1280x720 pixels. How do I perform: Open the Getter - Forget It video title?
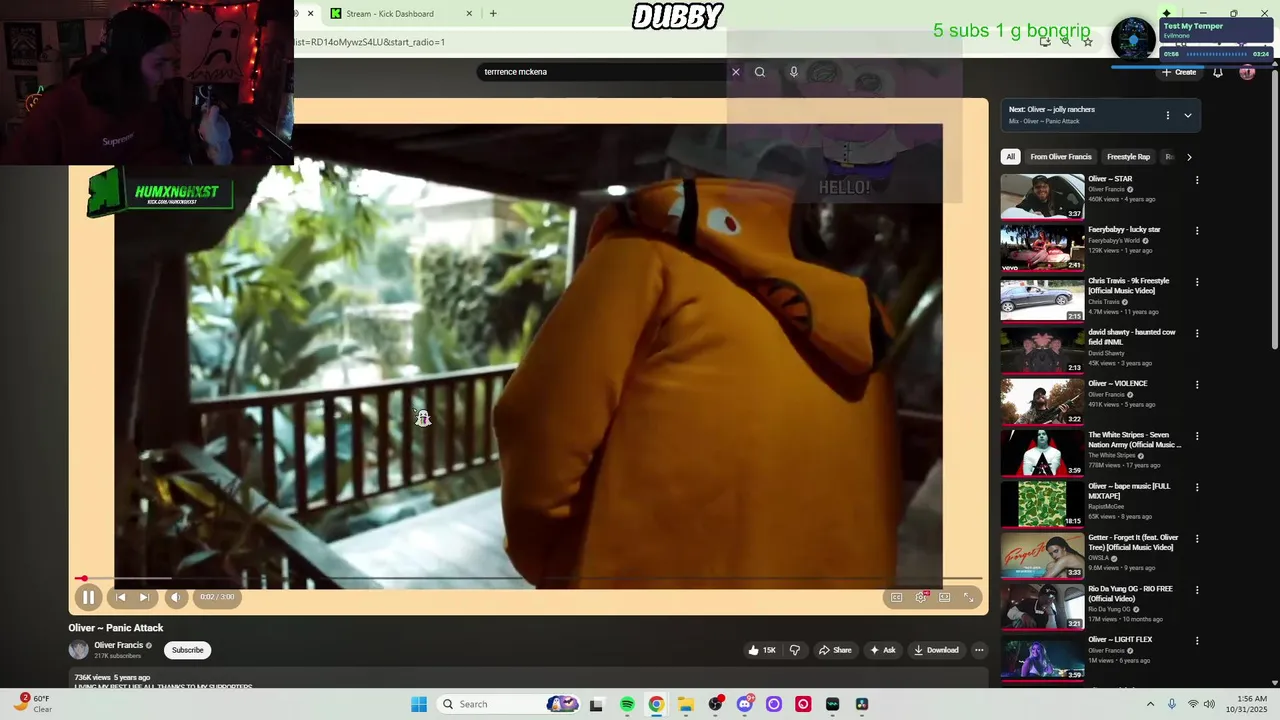pyautogui.click(x=1133, y=542)
